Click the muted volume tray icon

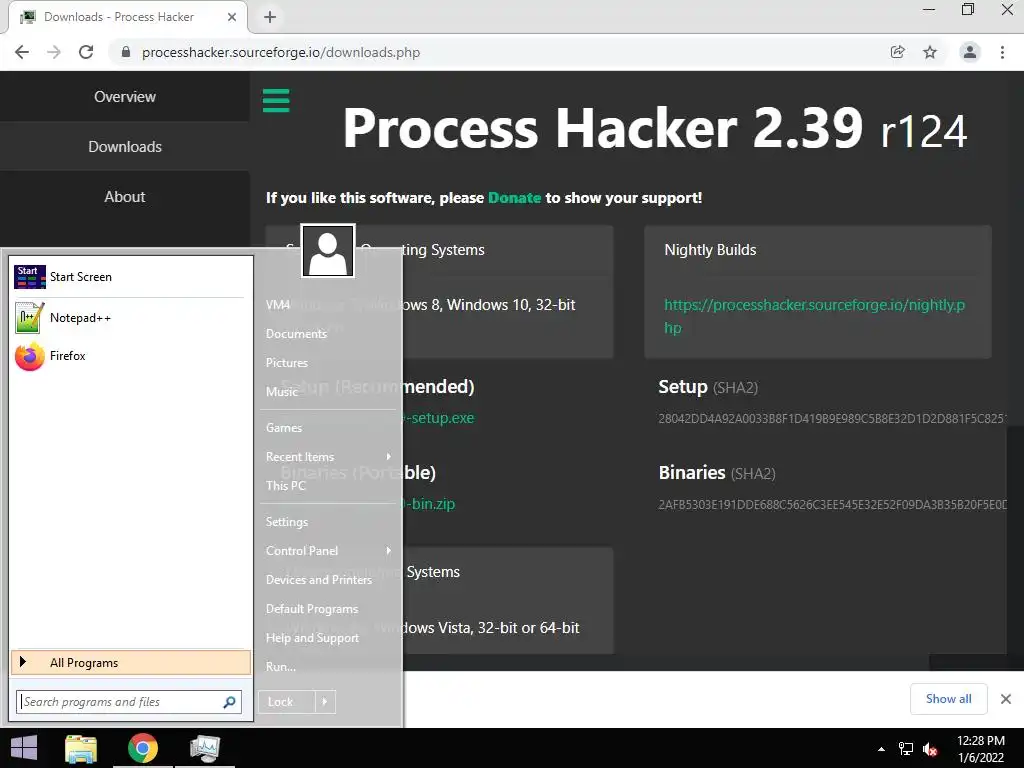coord(930,749)
